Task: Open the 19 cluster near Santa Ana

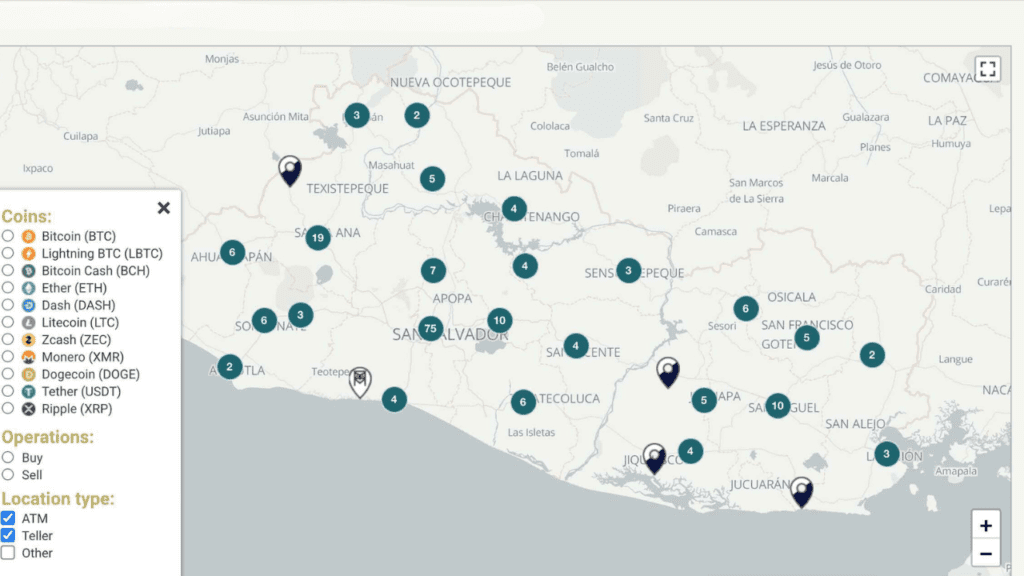Action: coord(318,237)
